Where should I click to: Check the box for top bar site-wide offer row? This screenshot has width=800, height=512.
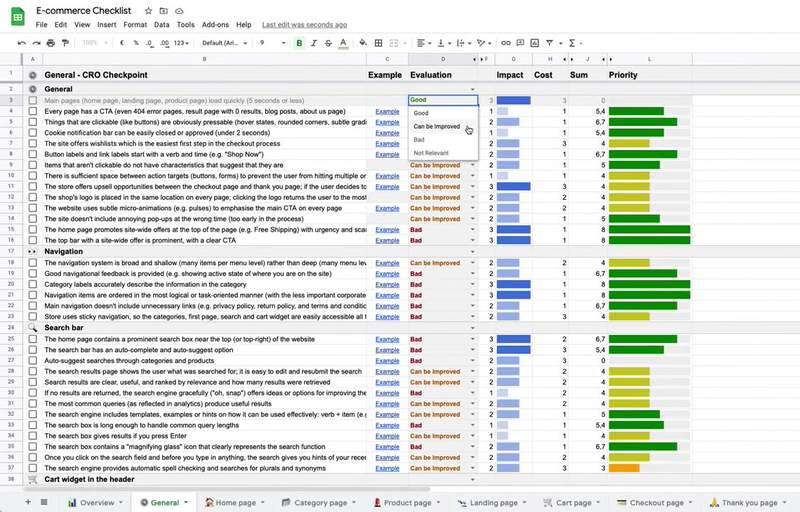(x=33, y=240)
